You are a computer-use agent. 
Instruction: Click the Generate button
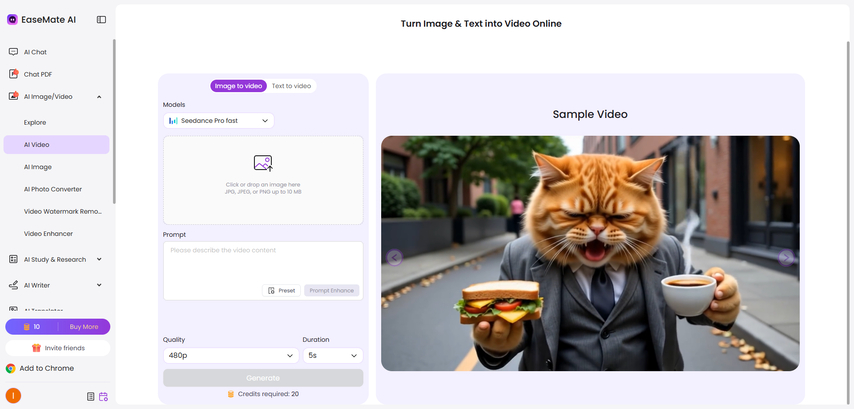point(263,378)
